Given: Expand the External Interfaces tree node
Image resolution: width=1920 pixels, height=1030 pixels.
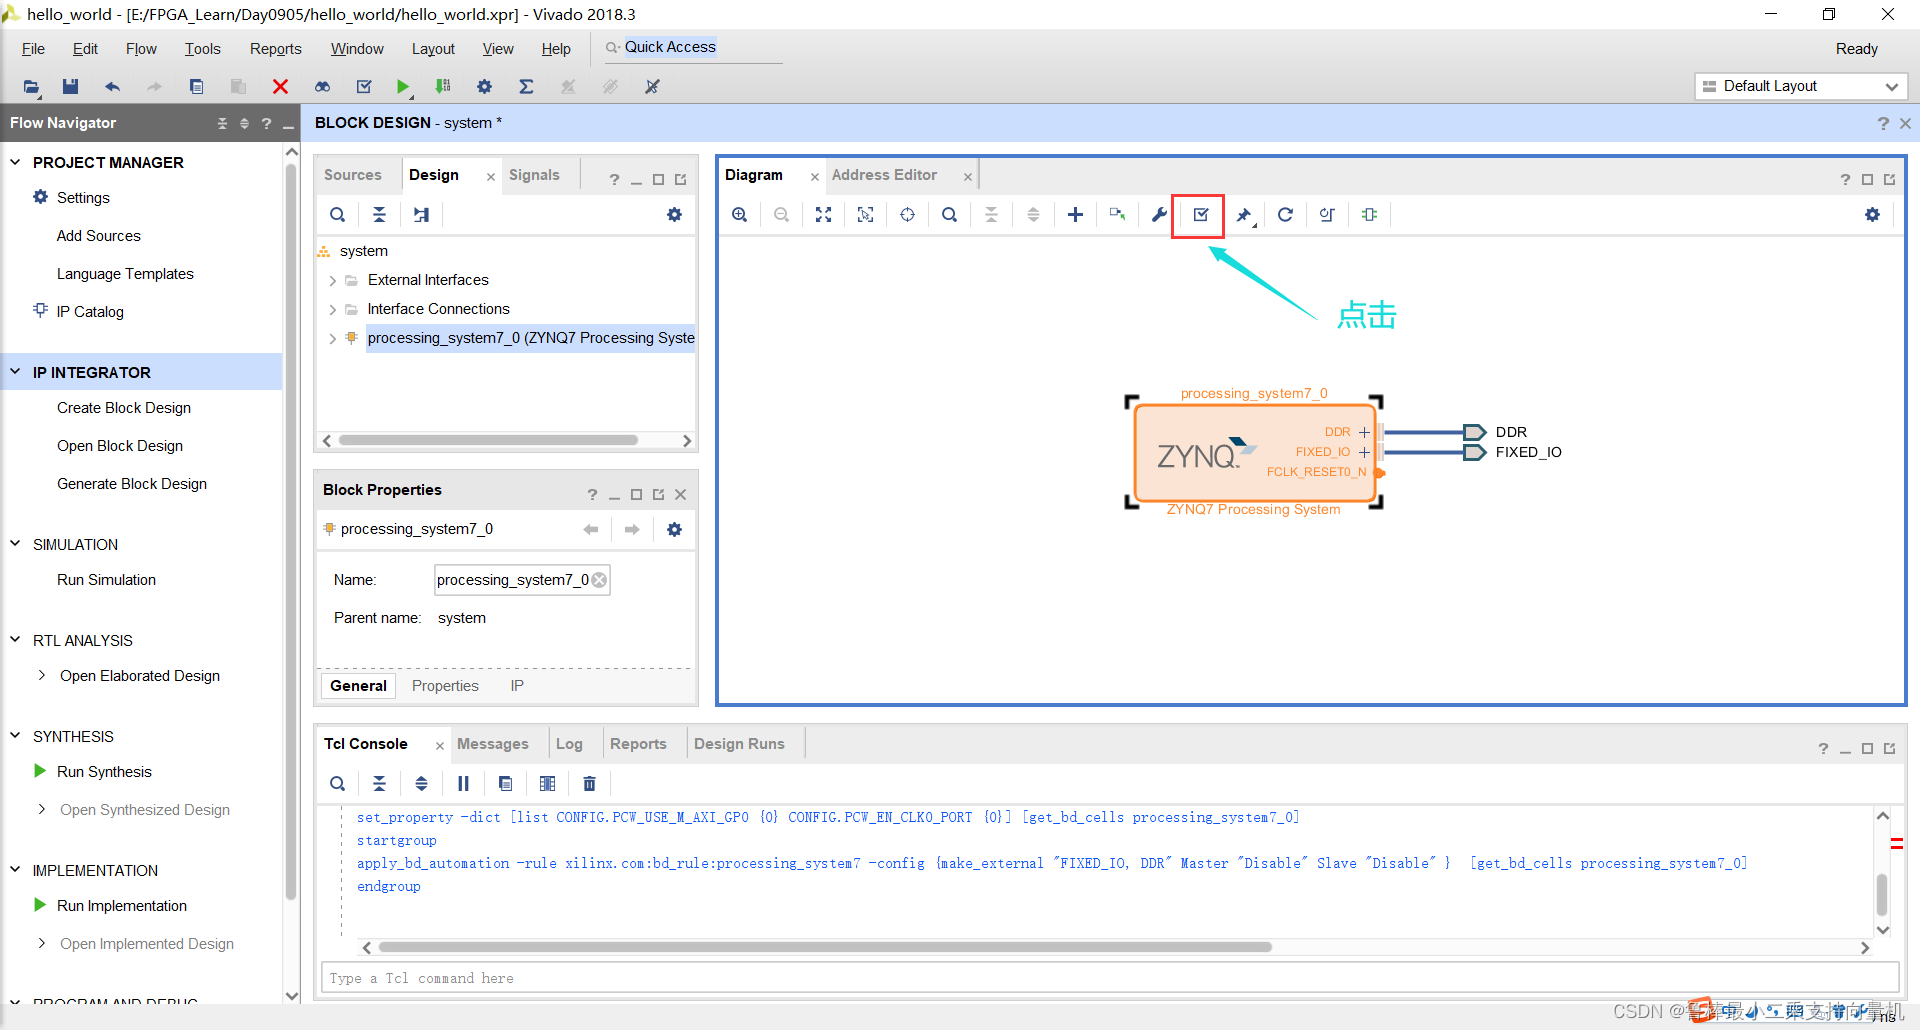Looking at the screenshot, I should point(332,281).
